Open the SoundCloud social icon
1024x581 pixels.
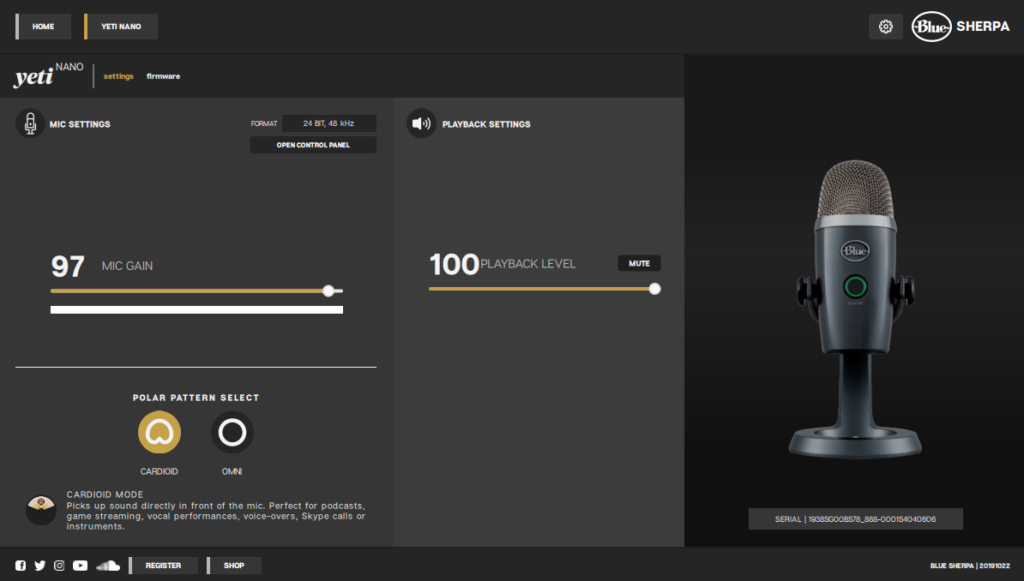[x=108, y=565]
